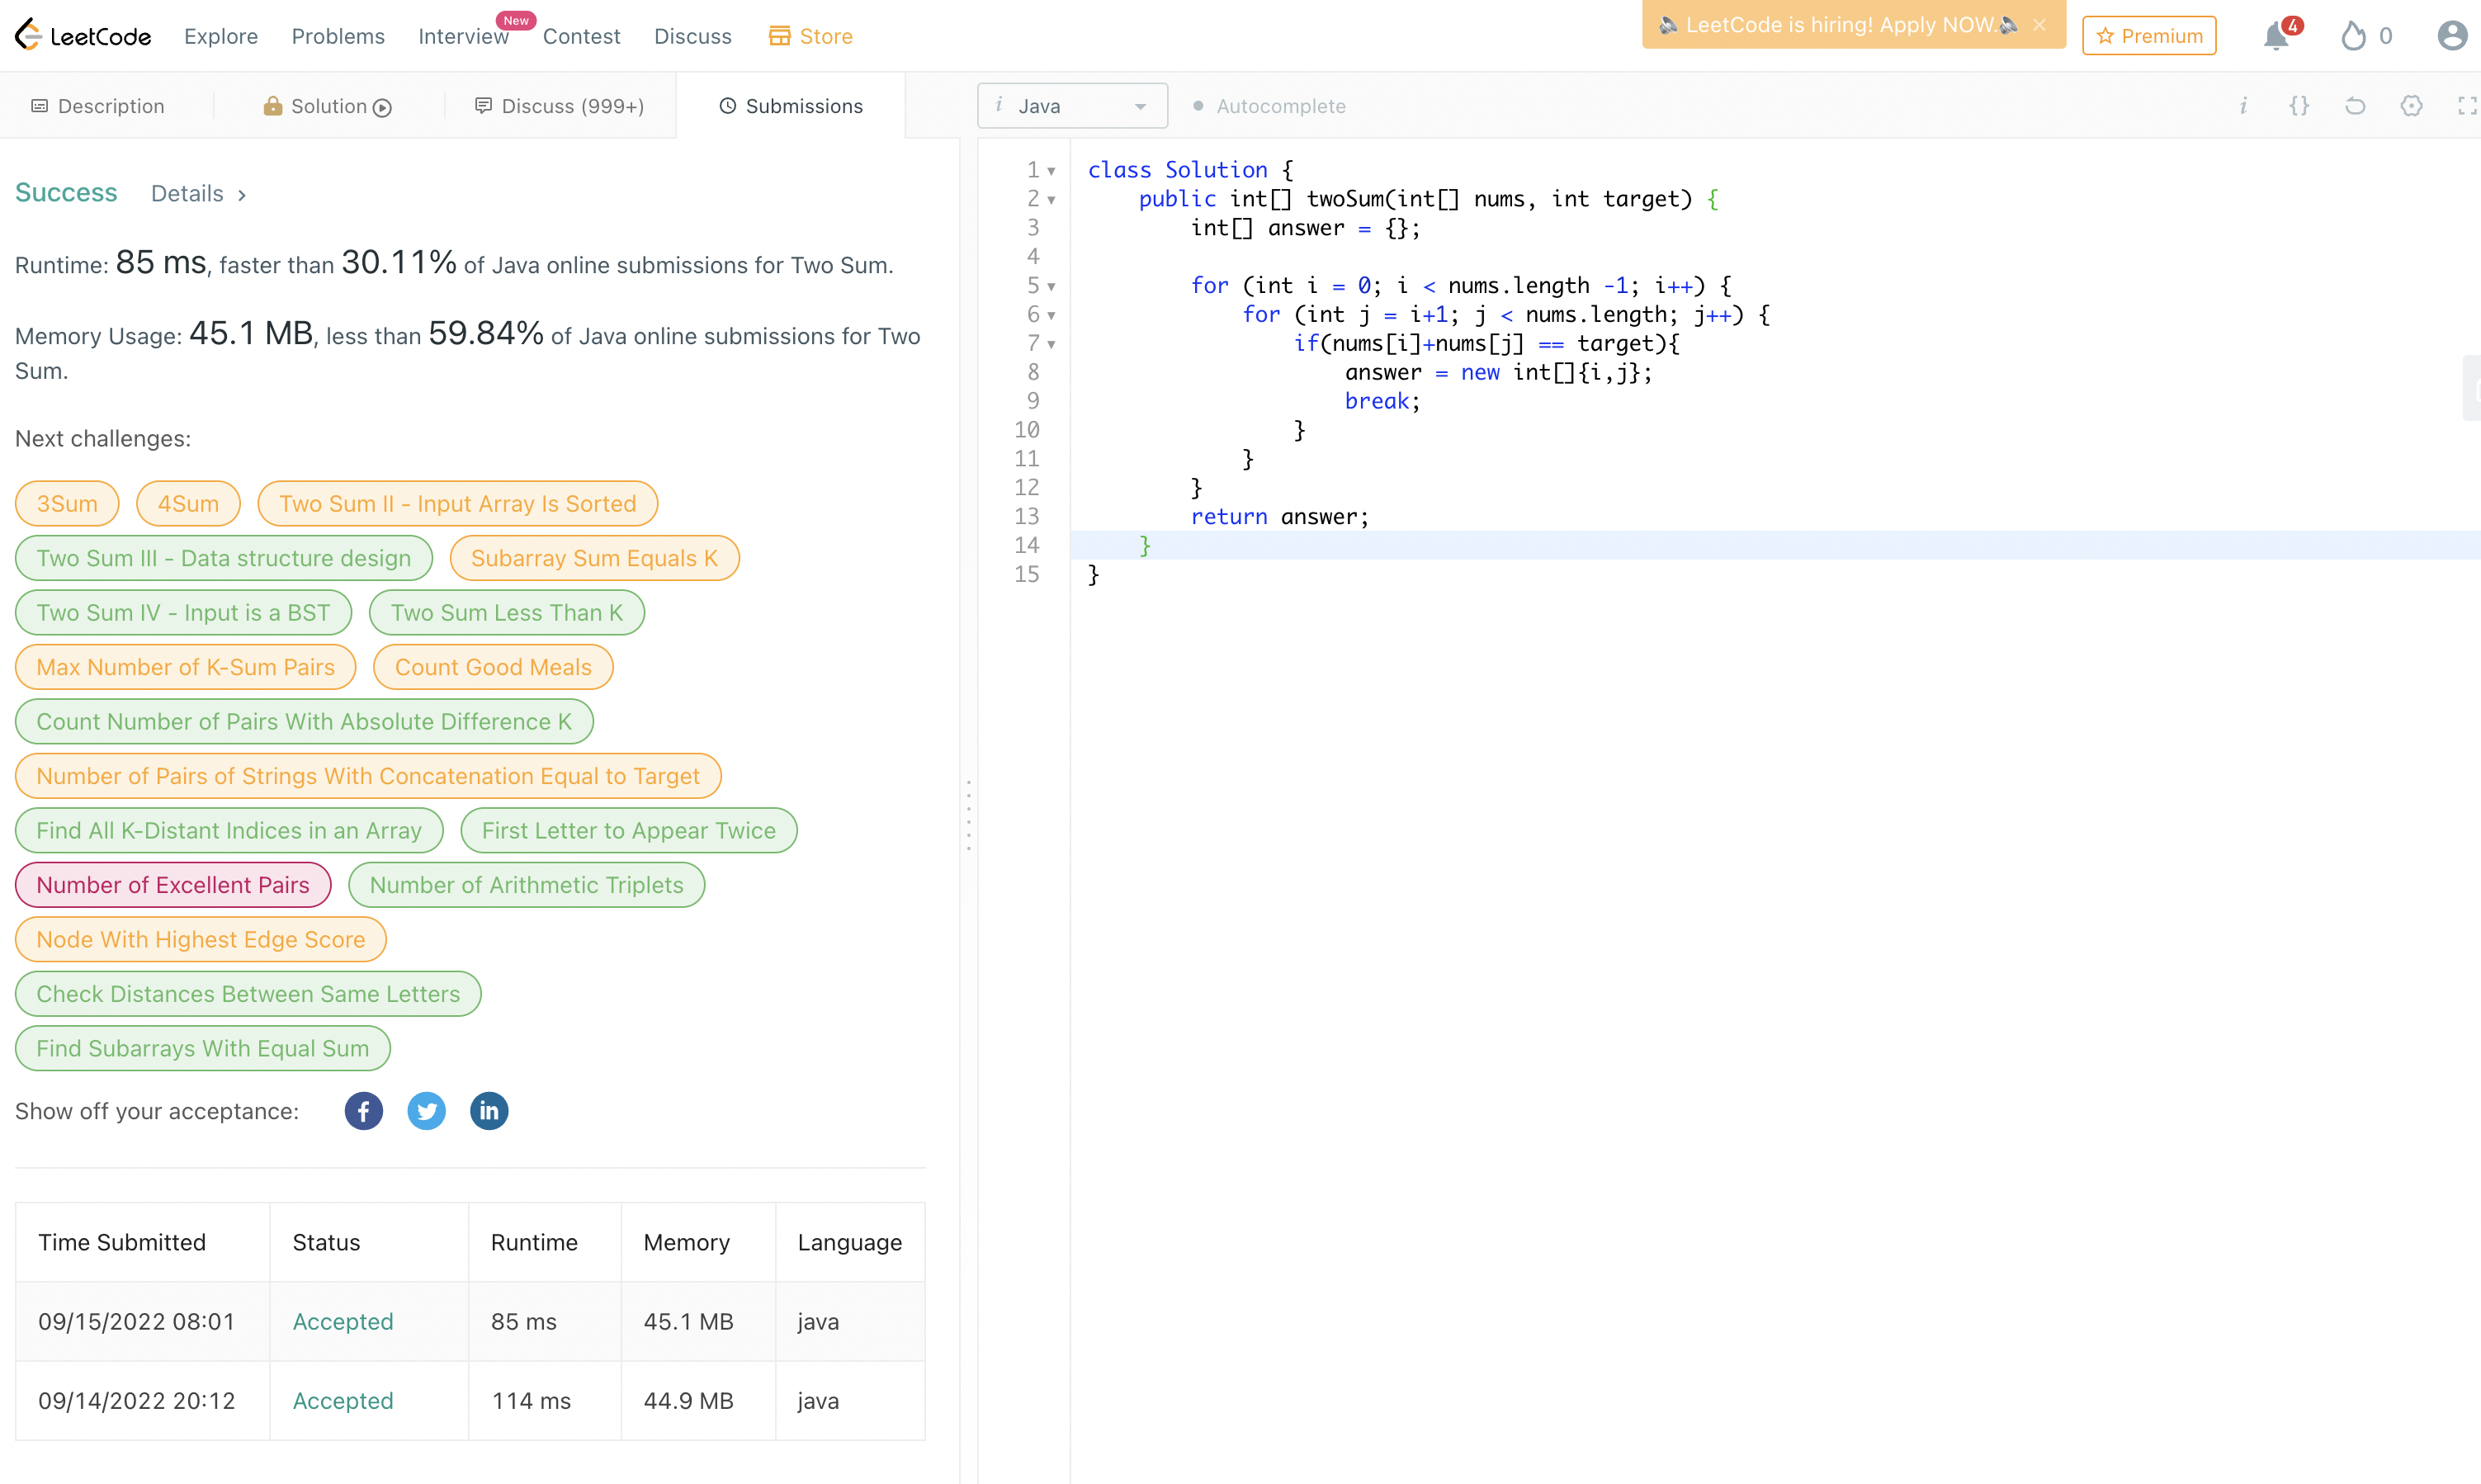
Task: Open the Discuss (999+) tab
Action: (559, 106)
